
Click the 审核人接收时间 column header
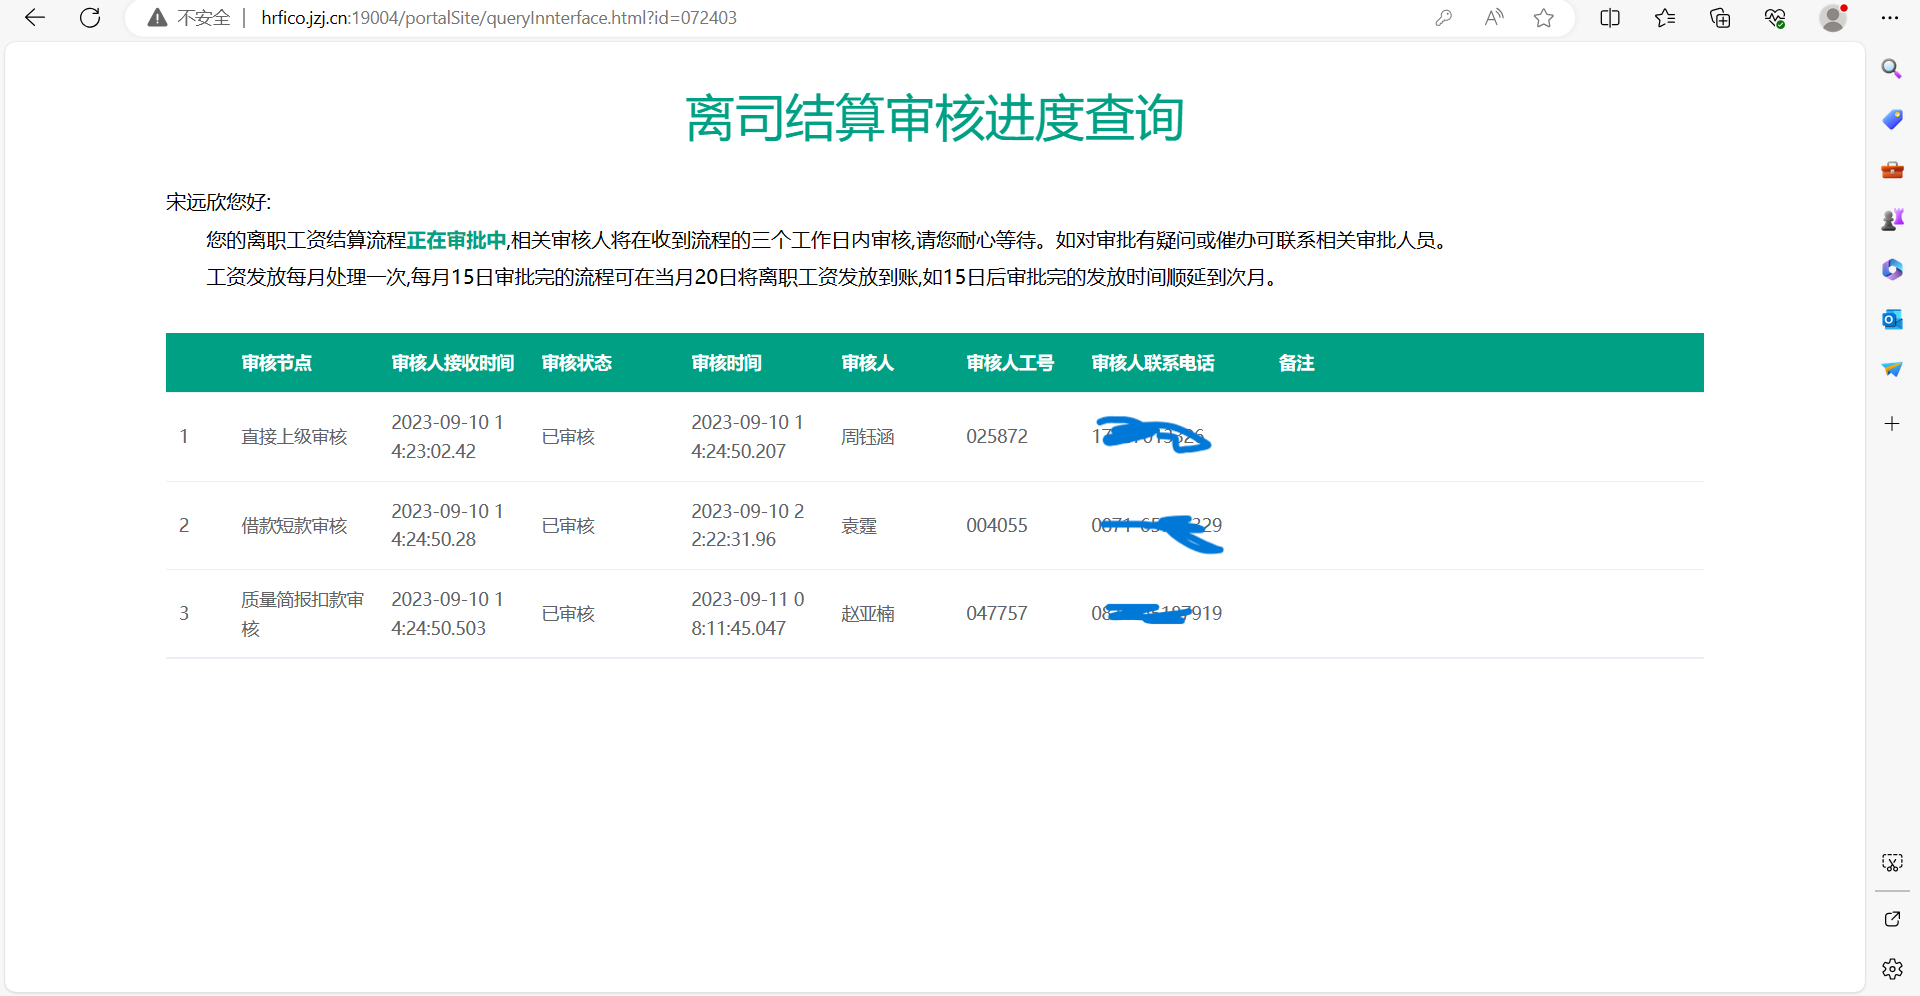(453, 363)
